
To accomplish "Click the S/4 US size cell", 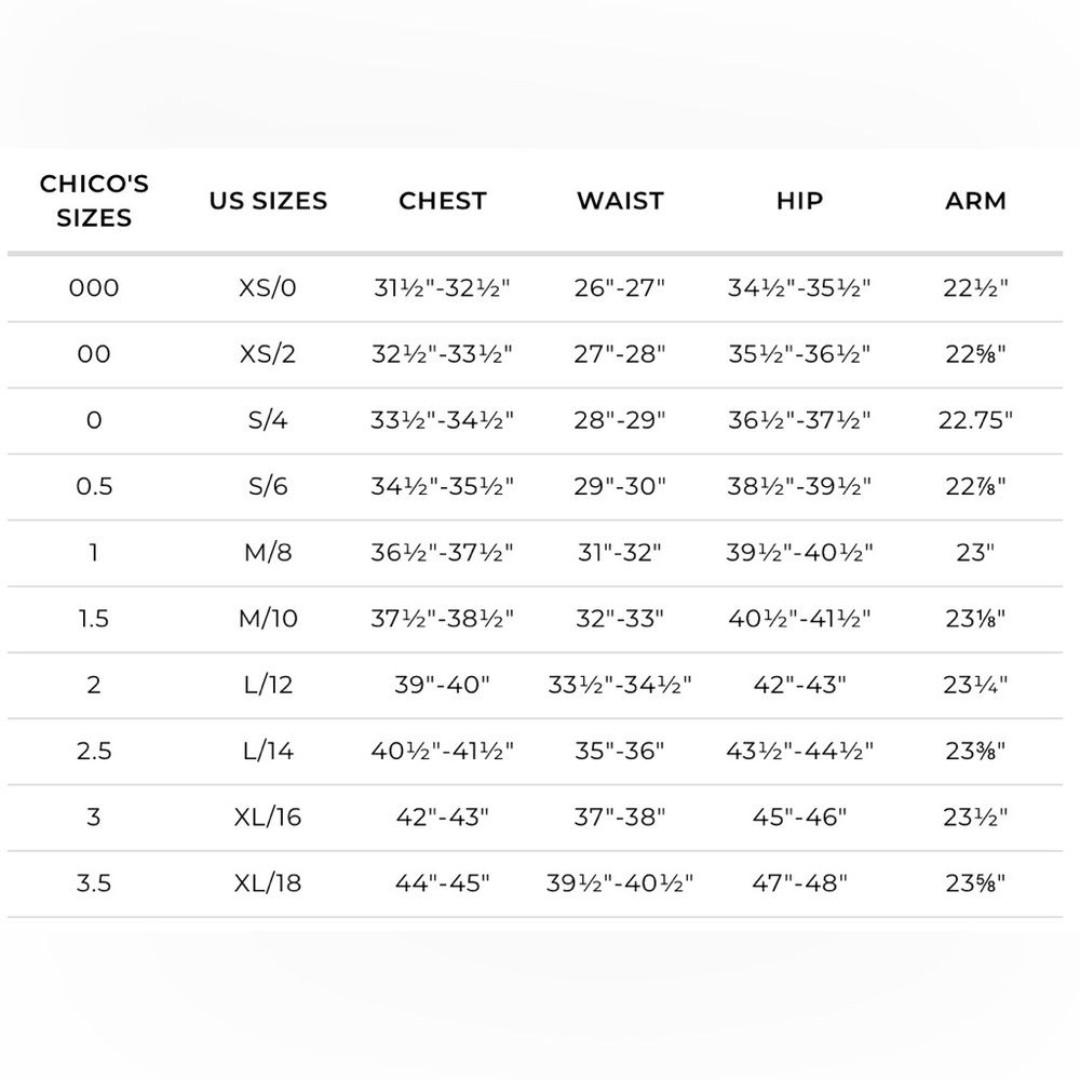I will pyautogui.click(x=267, y=419).
